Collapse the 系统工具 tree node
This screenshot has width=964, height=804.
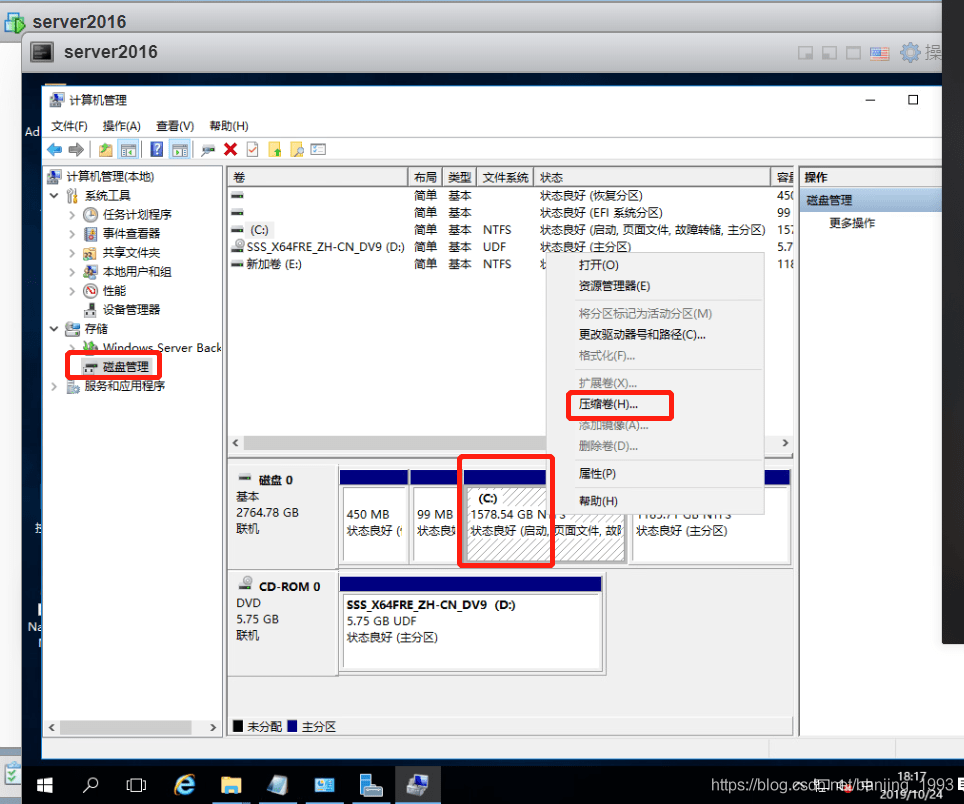click(54, 195)
